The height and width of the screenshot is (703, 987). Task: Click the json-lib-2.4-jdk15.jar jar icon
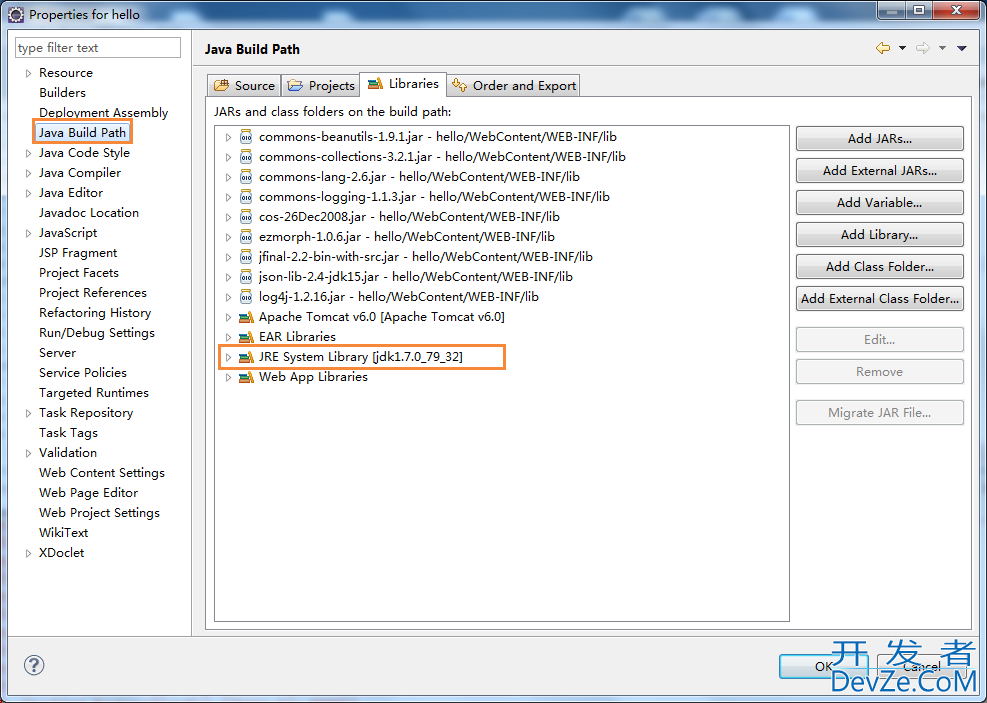pyautogui.click(x=246, y=277)
